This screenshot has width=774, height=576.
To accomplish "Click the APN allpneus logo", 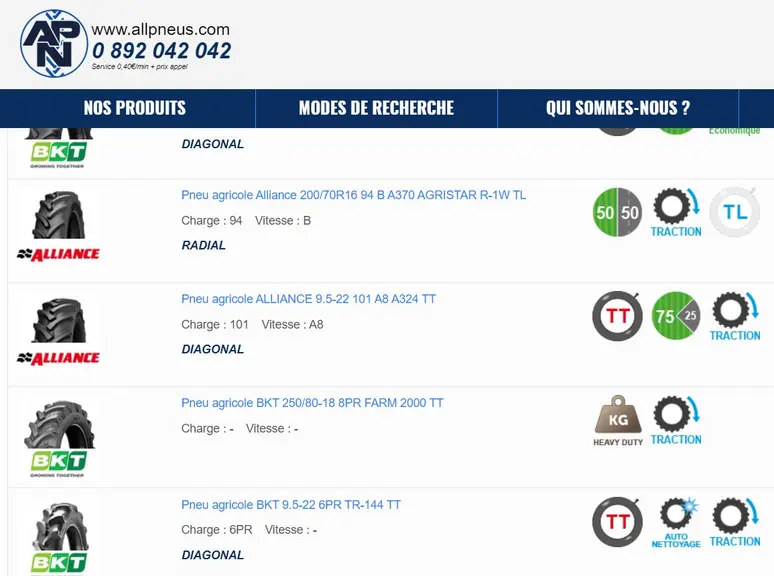I will point(54,43).
